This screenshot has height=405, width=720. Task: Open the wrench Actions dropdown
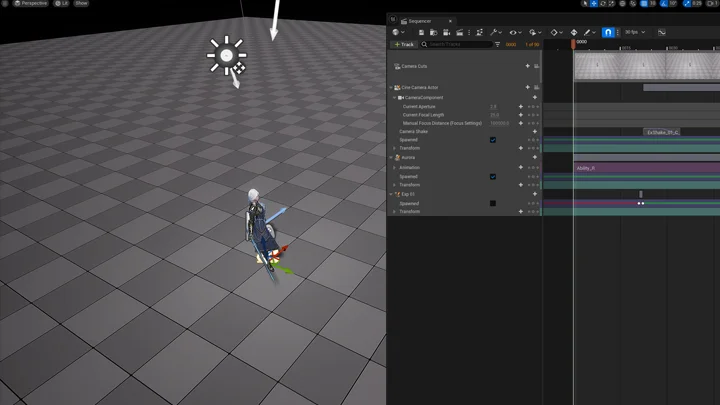tap(496, 32)
